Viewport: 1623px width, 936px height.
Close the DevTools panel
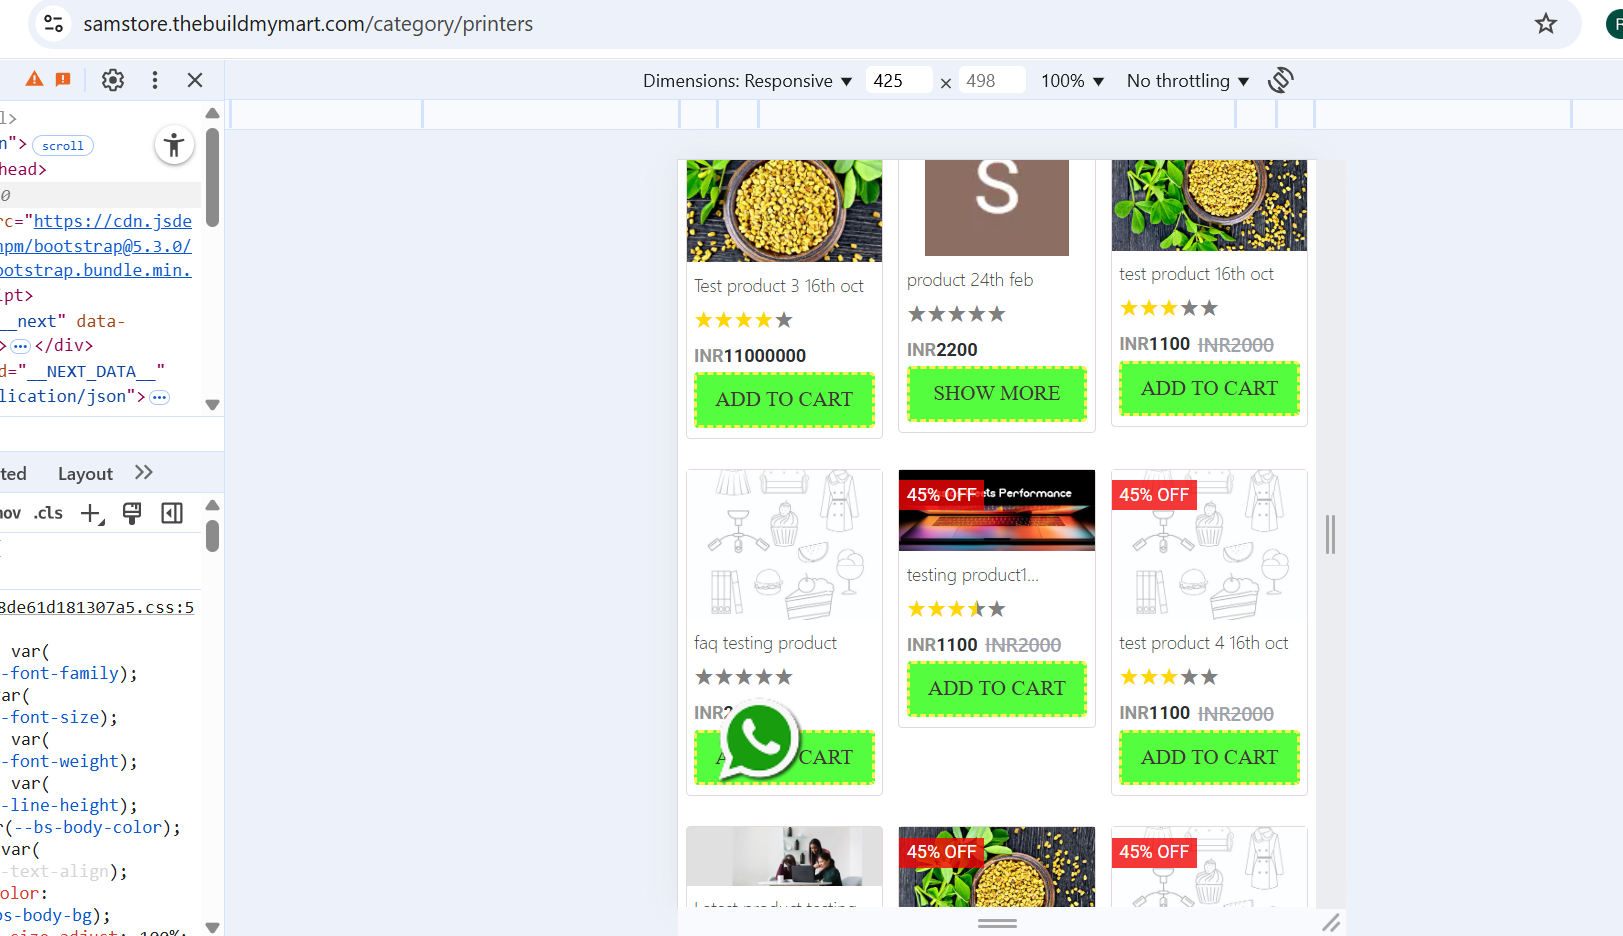(x=195, y=80)
